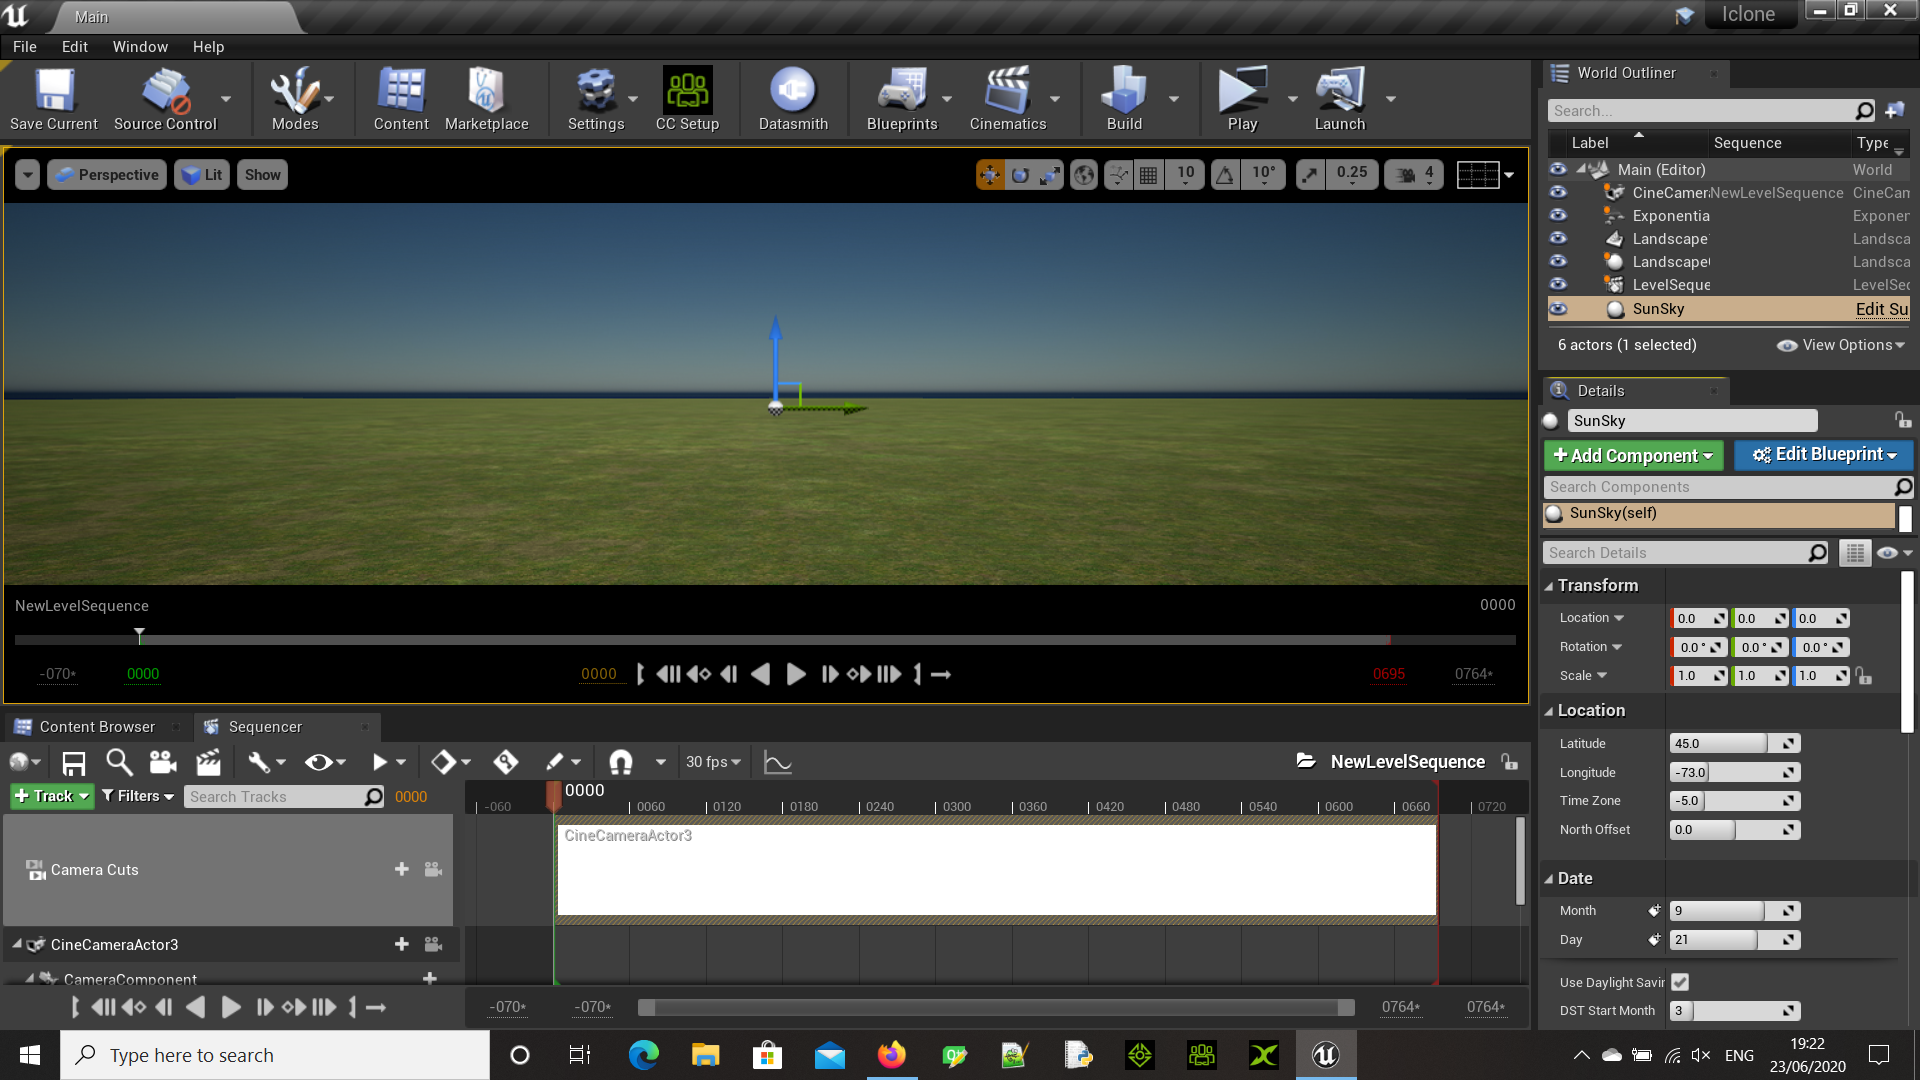Image resolution: width=1920 pixels, height=1080 pixels.
Task: Open the Help menu
Action: [208, 47]
